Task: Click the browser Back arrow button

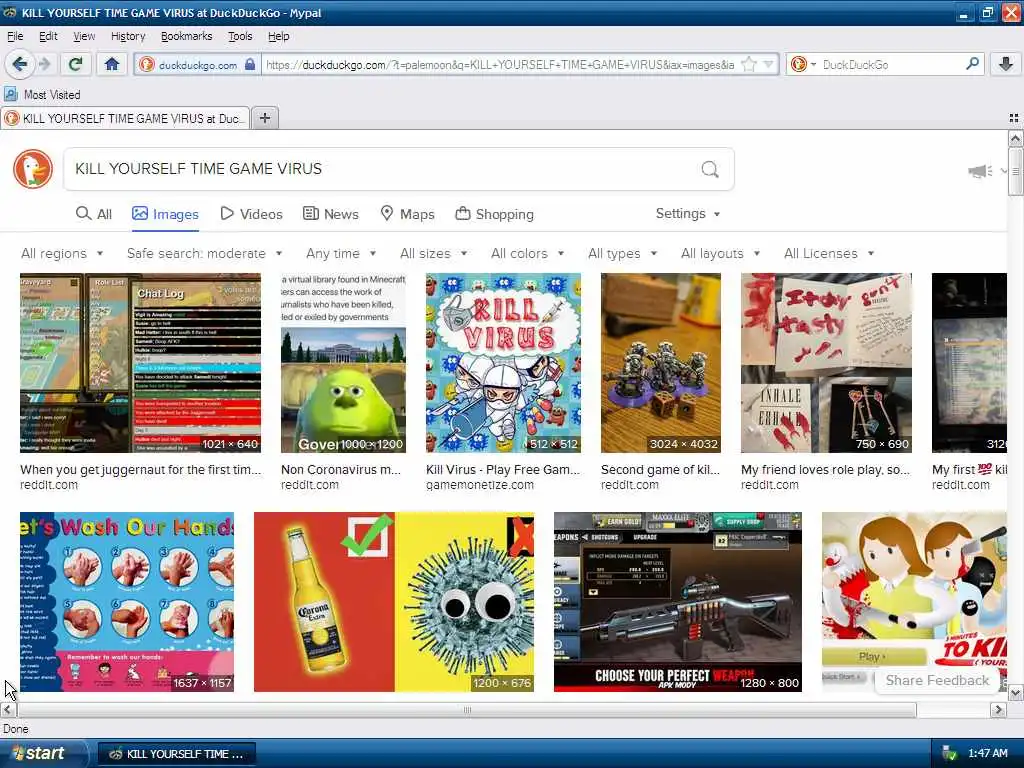Action: 20,64
